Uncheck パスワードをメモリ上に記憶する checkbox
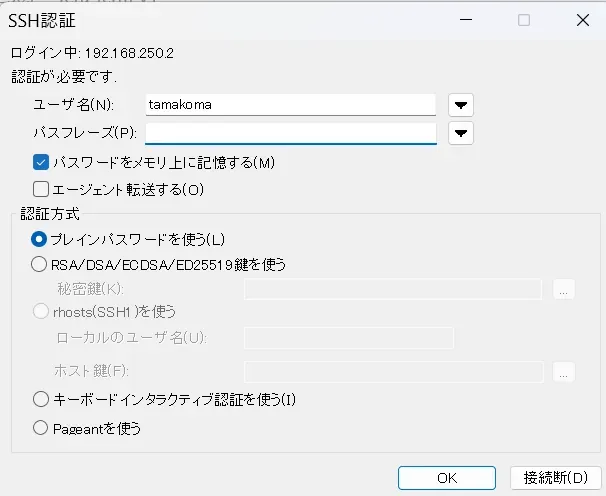The height and width of the screenshot is (496, 606). point(41,162)
